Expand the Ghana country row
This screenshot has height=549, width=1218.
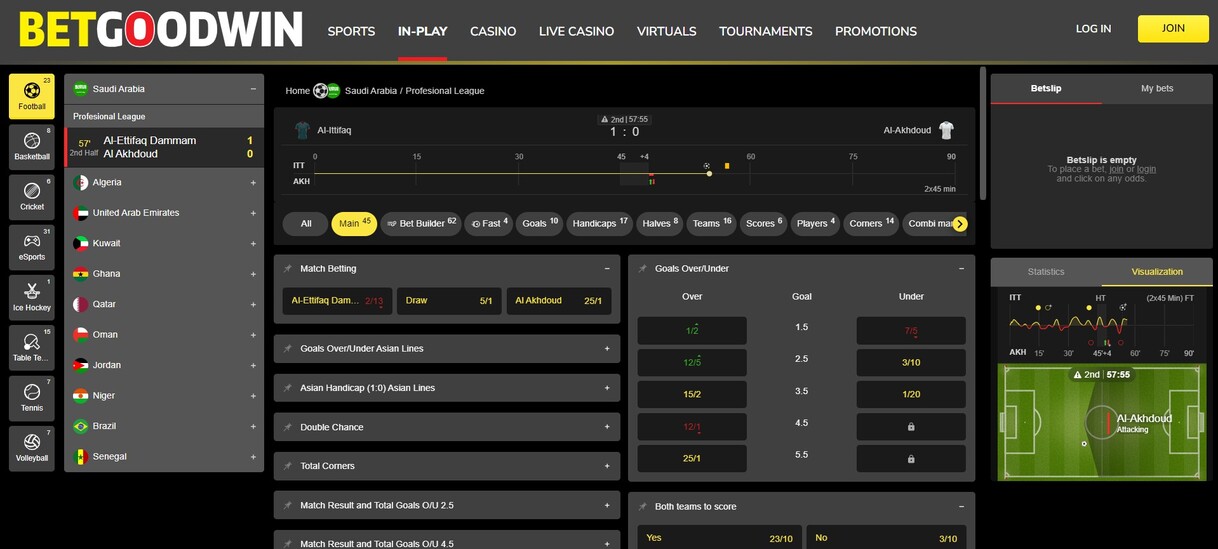253,274
